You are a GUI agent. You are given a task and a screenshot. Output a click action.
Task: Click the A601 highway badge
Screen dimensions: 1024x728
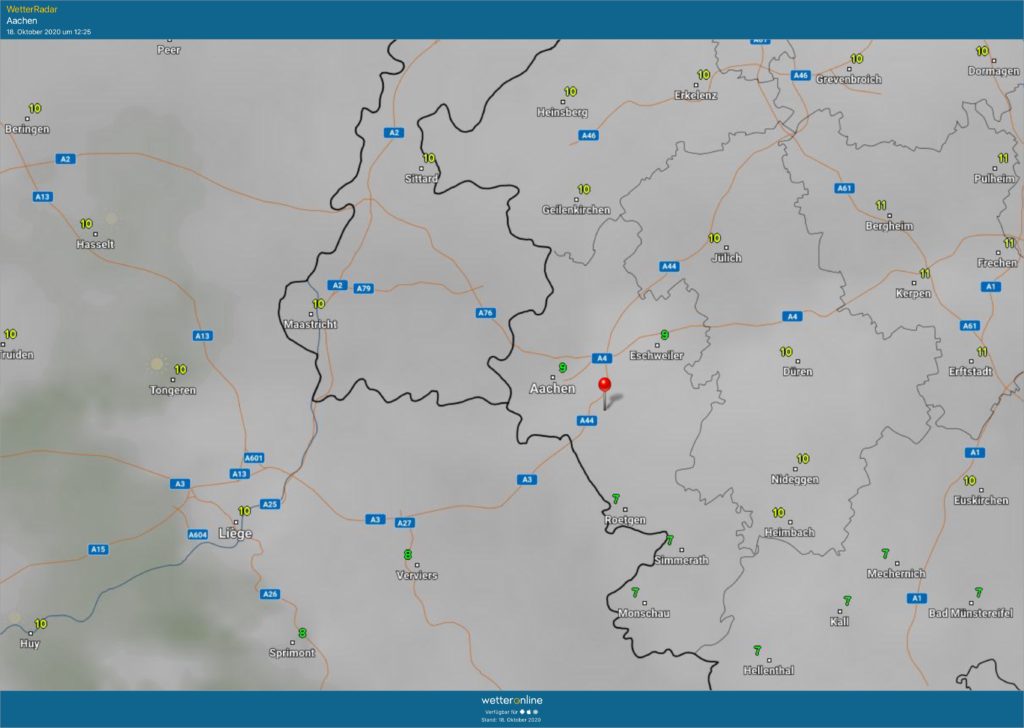point(254,458)
